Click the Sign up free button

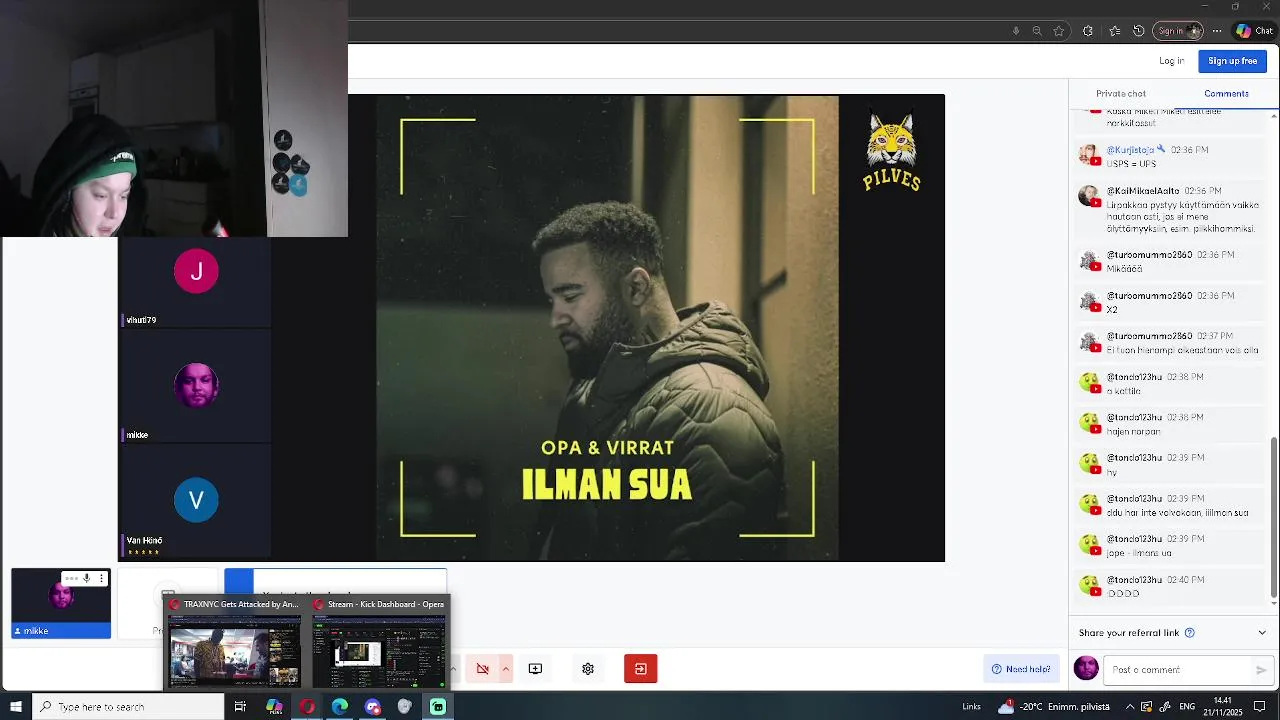click(1232, 61)
